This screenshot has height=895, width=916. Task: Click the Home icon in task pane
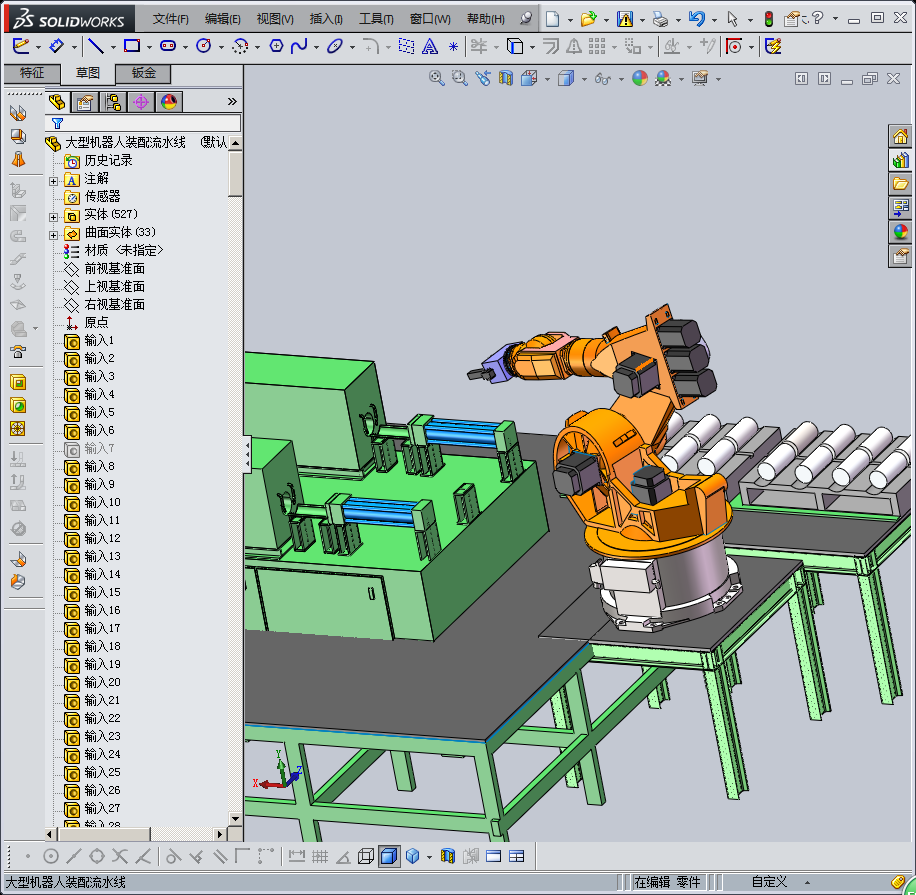pyautogui.click(x=900, y=136)
